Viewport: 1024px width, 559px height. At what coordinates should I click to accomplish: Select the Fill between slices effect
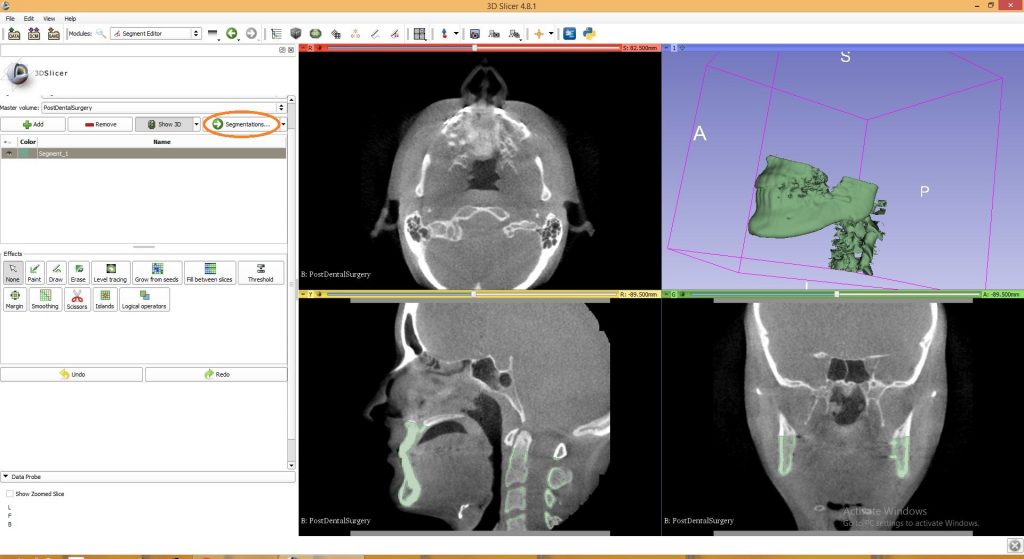210,272
